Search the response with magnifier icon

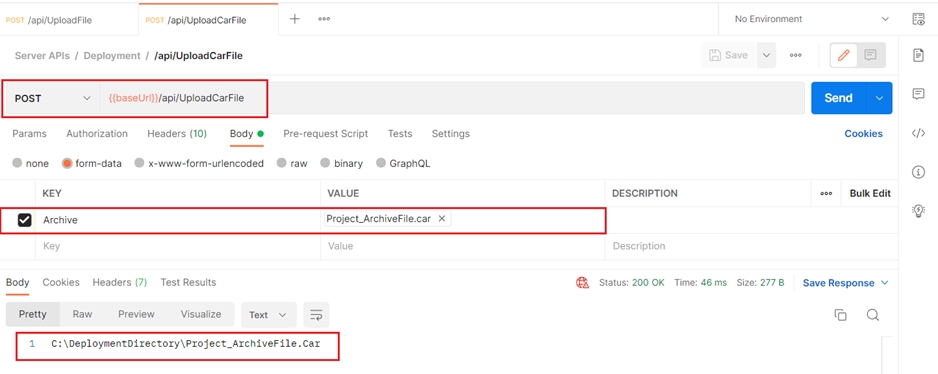[x=873, y=315]
